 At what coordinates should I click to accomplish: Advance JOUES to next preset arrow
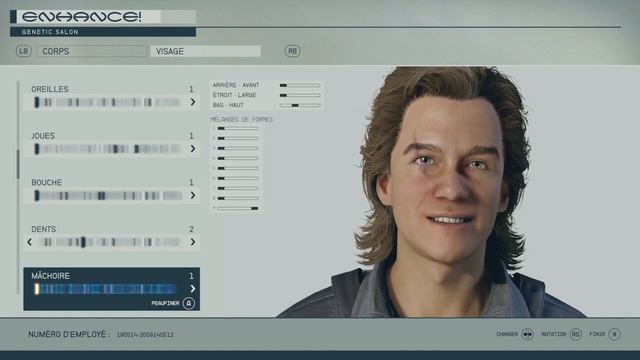click(193, 149)
